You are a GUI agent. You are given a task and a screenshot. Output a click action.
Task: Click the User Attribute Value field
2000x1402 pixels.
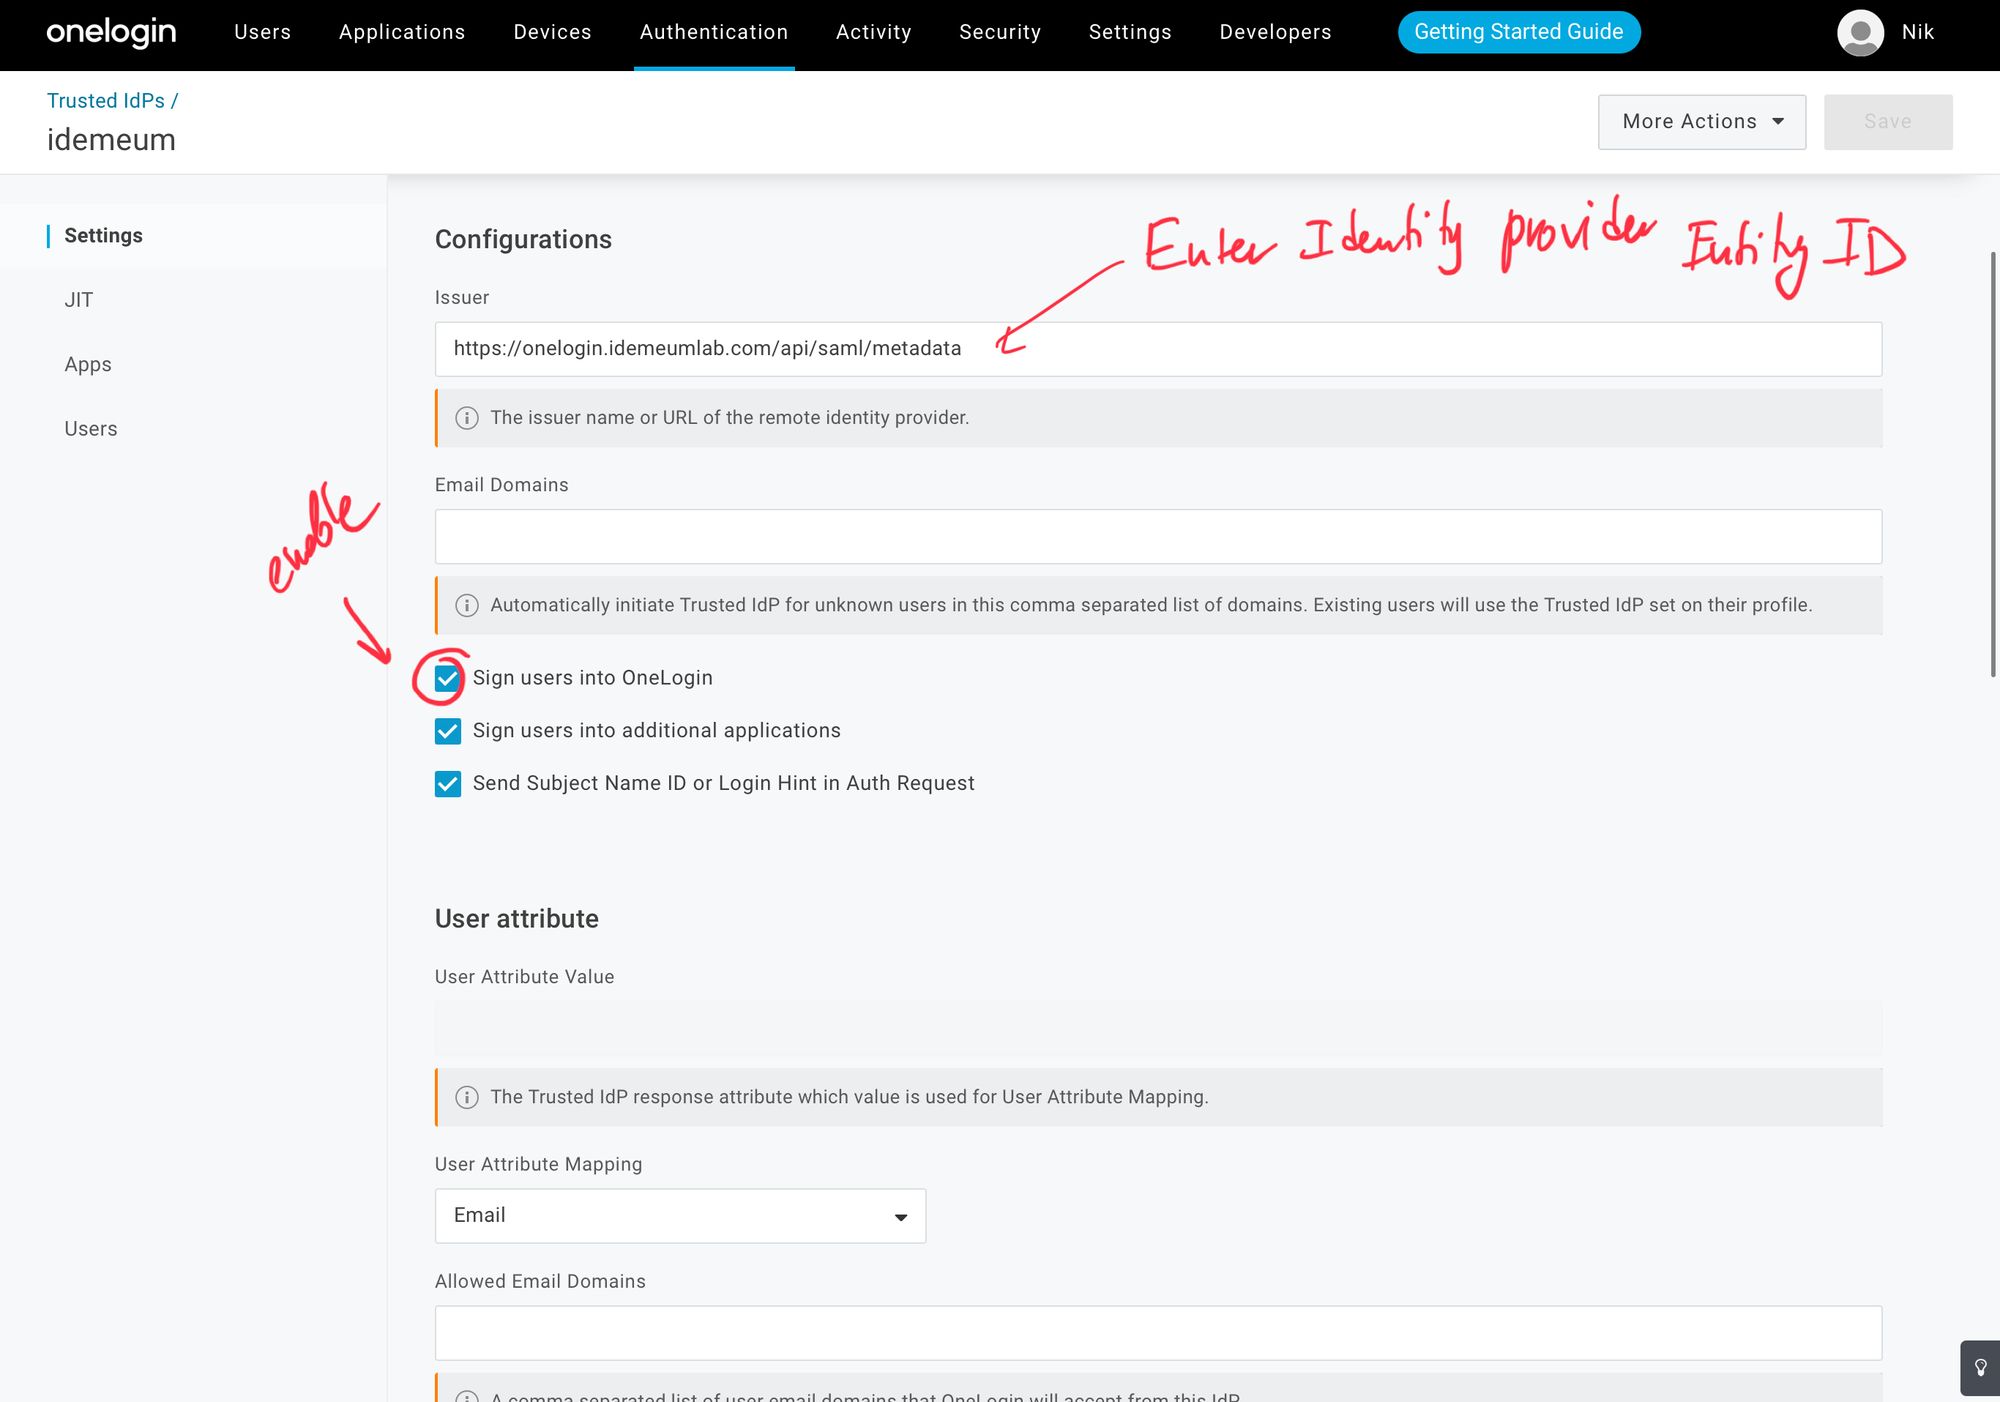(x=1158, y=1029)
